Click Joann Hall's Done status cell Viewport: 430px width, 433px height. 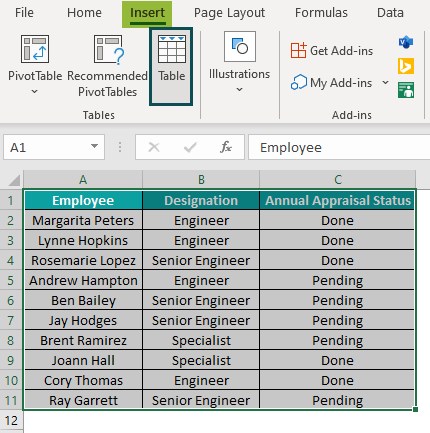tap(337, 360)
